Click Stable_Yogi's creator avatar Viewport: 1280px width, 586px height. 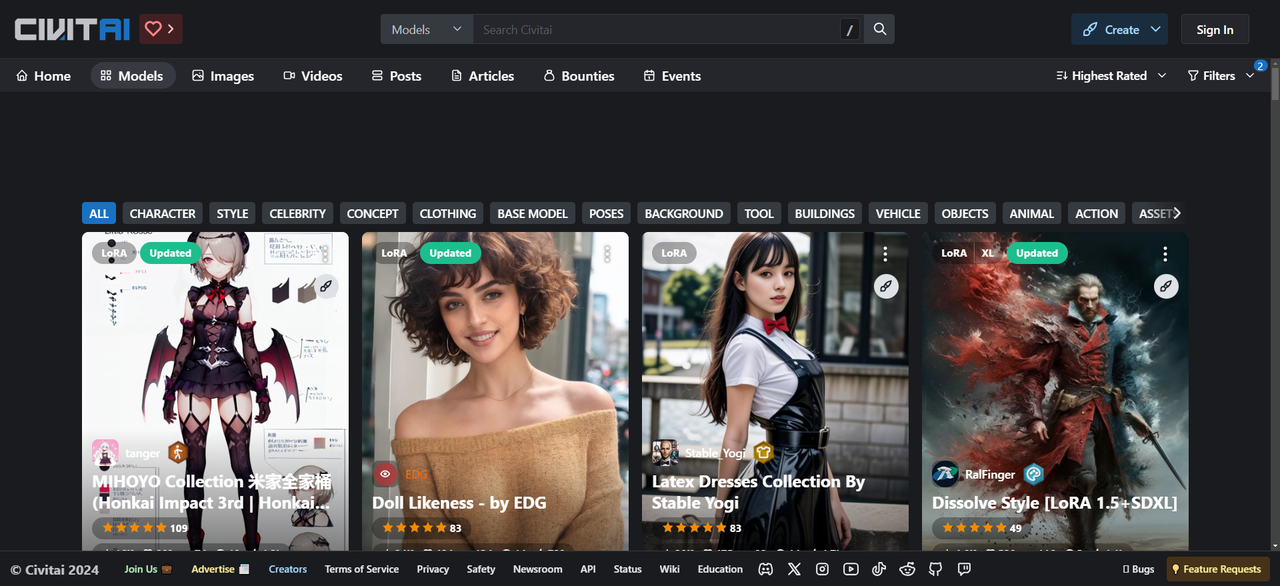point(665,453)
